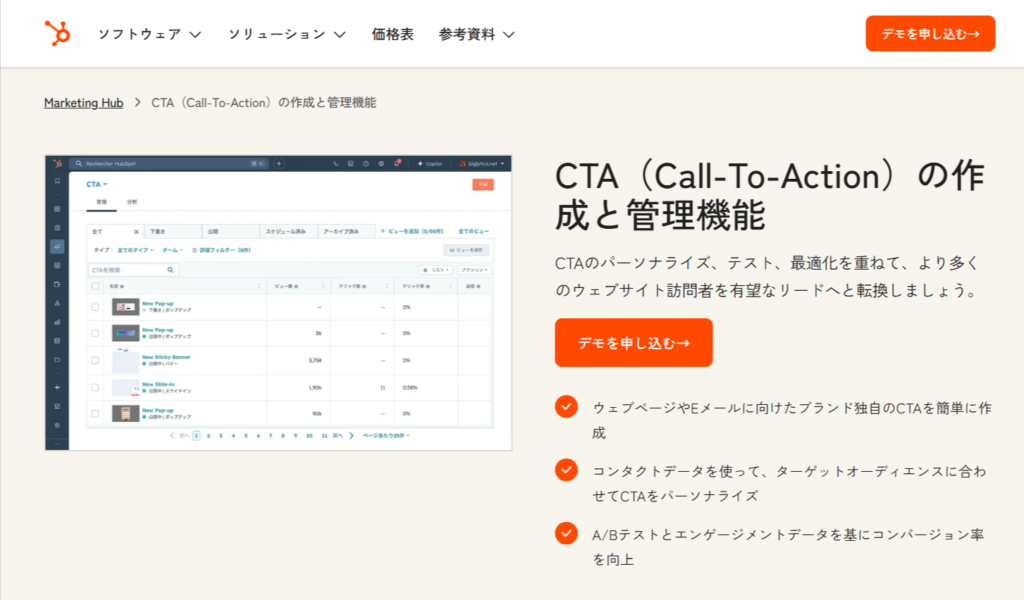Click the content icon below the megaphone icon
Screen dimensions: 1024x600
coord(57,266)
